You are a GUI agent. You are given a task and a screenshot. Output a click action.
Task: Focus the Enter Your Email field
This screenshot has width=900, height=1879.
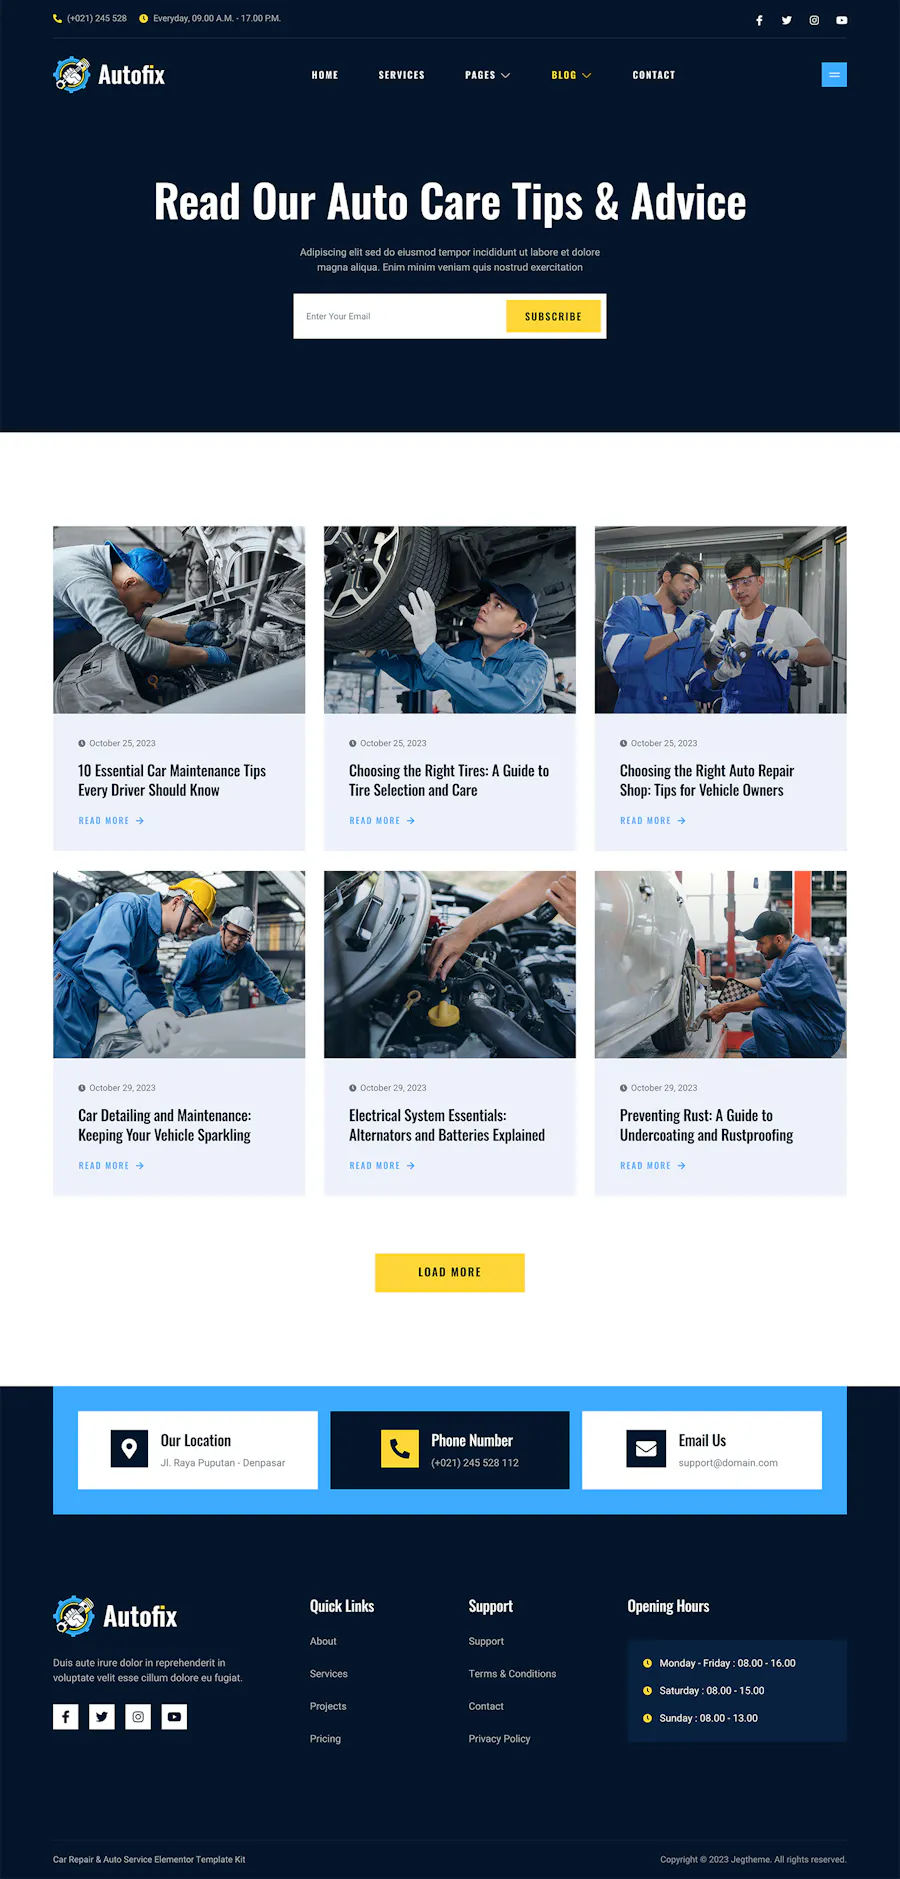point(400,316)
